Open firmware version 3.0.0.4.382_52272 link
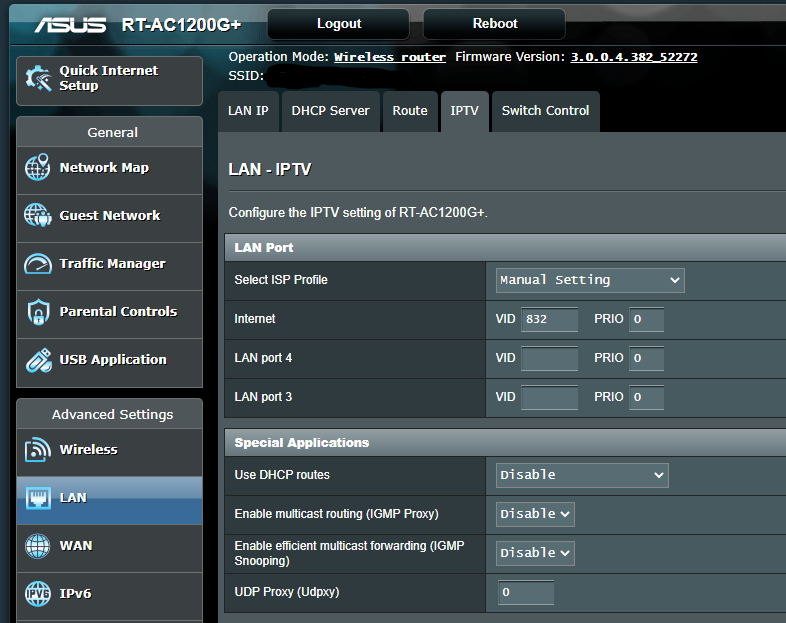The image size is (786, 623). (x=634, y=57)
